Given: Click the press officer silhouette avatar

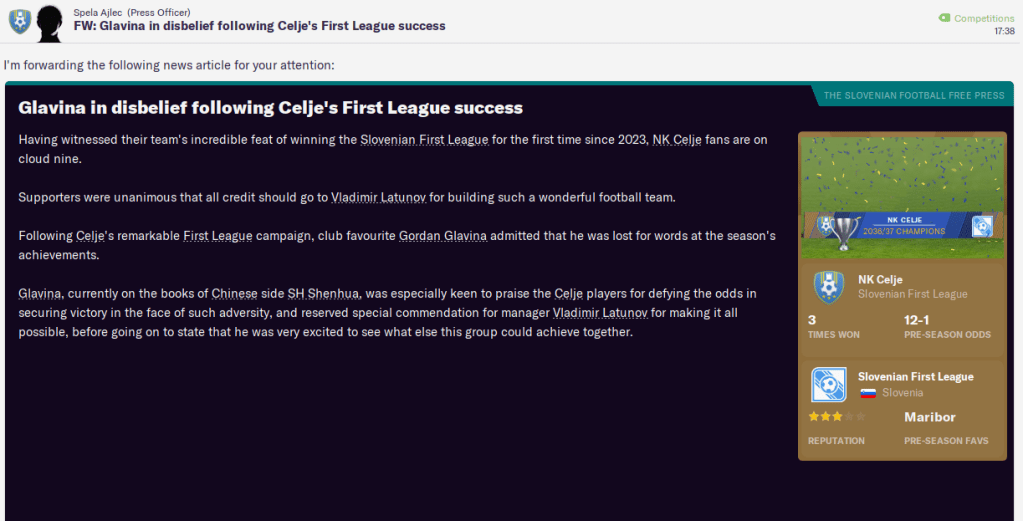Looking at the screenshot, I should [x=50, y=22].
